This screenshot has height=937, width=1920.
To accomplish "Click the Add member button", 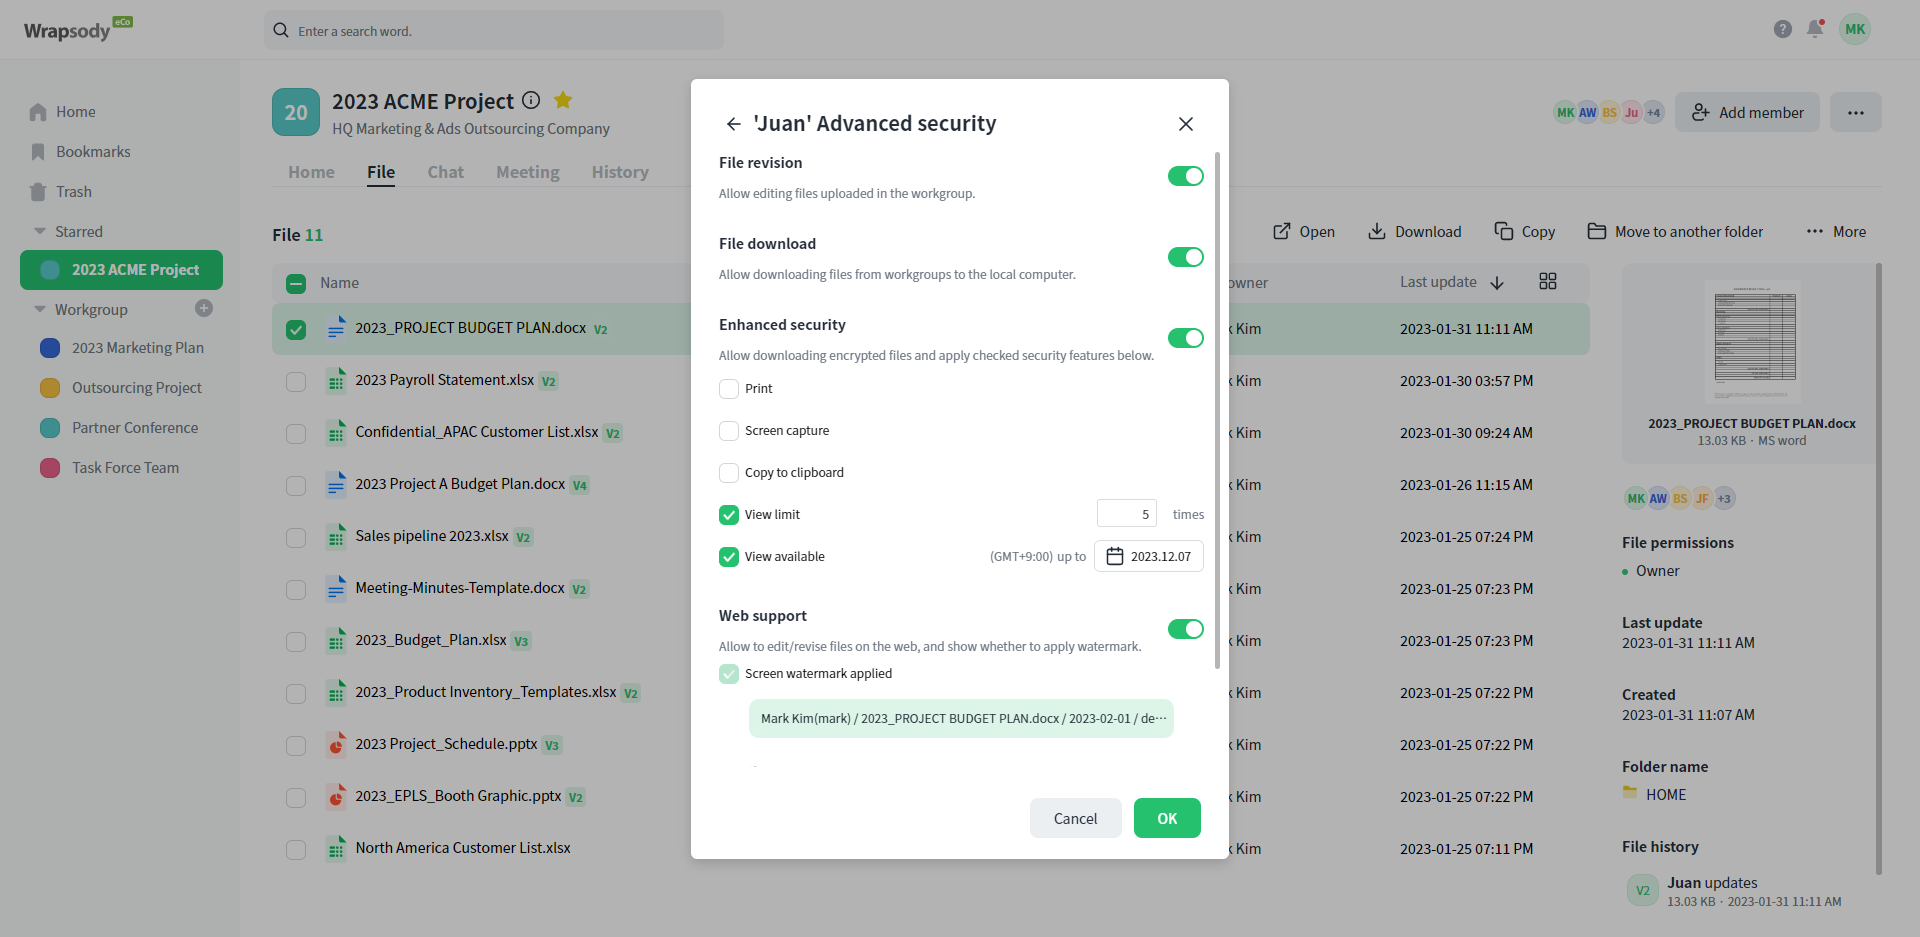I will (x=1747, y=112).
